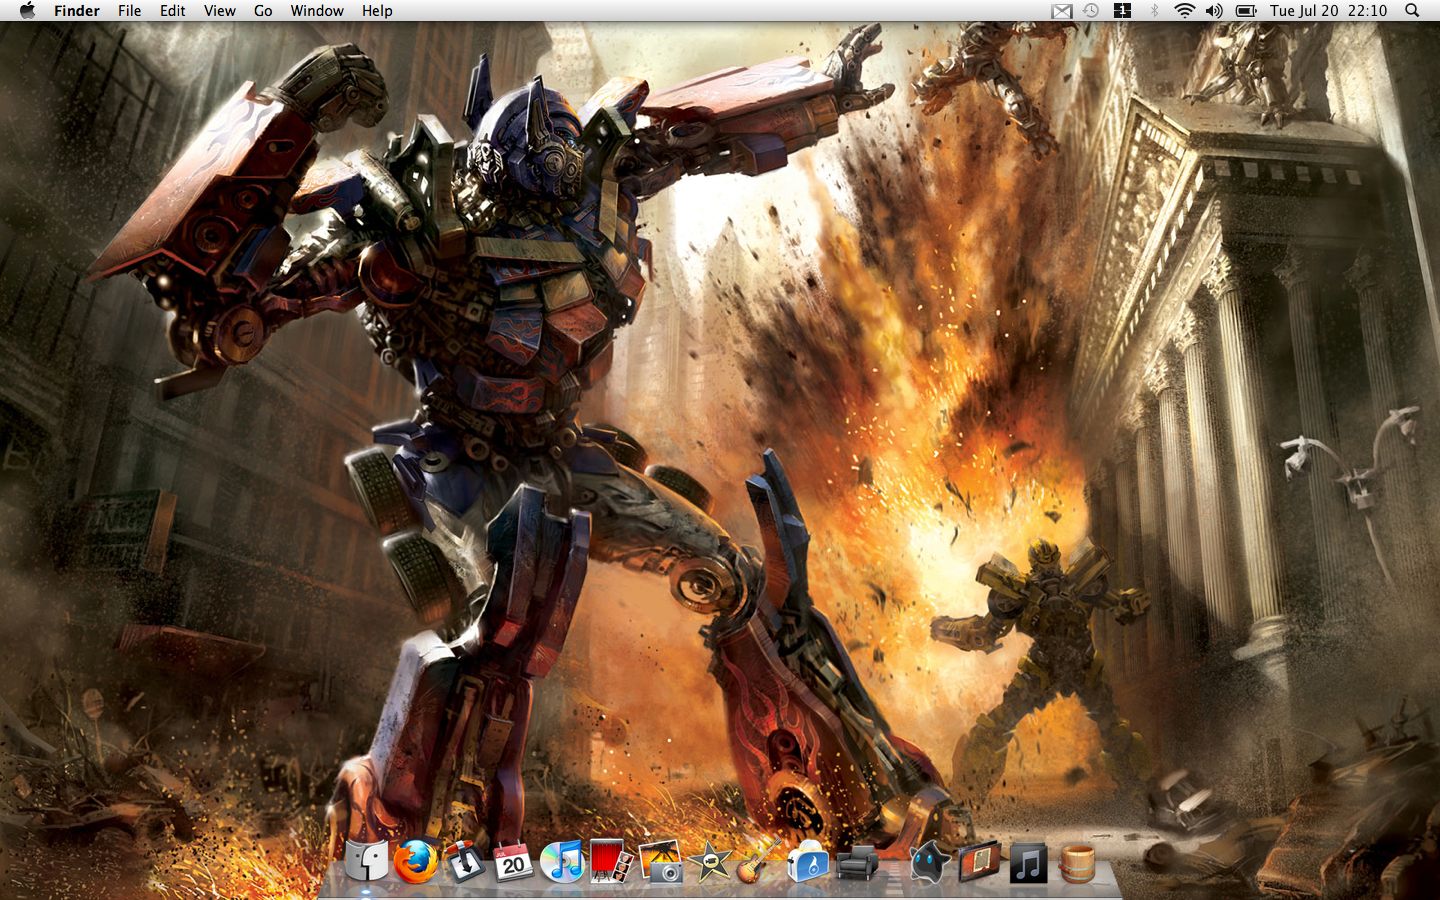Open the Edit menu

(173, 11)
